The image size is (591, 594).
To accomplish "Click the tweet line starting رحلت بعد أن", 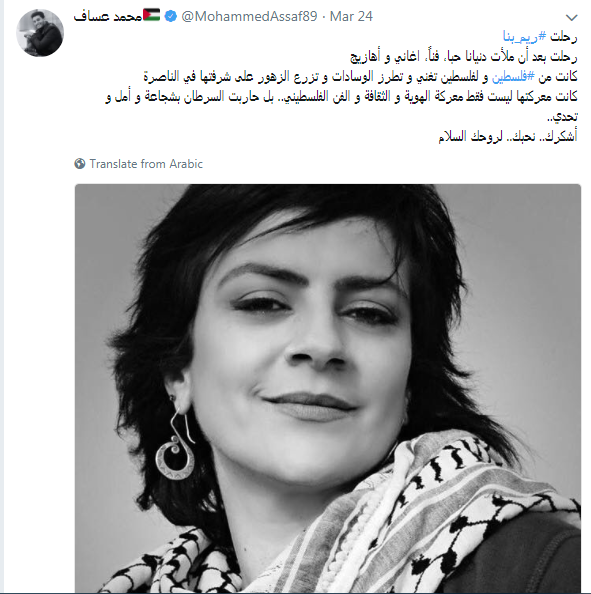I will coord(463,57).
